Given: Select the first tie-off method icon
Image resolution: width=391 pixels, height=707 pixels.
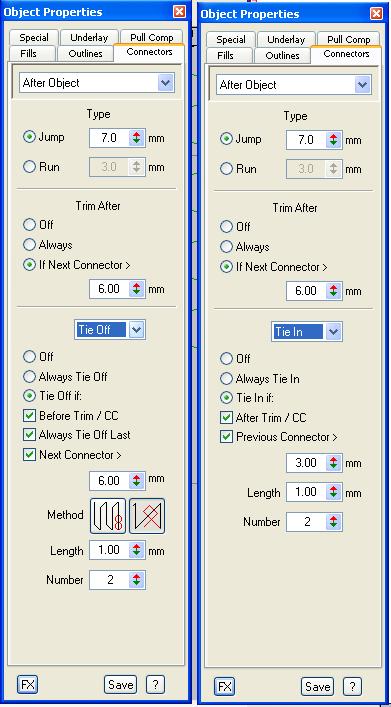Looking at the screenshot, I should pos(108,516).
